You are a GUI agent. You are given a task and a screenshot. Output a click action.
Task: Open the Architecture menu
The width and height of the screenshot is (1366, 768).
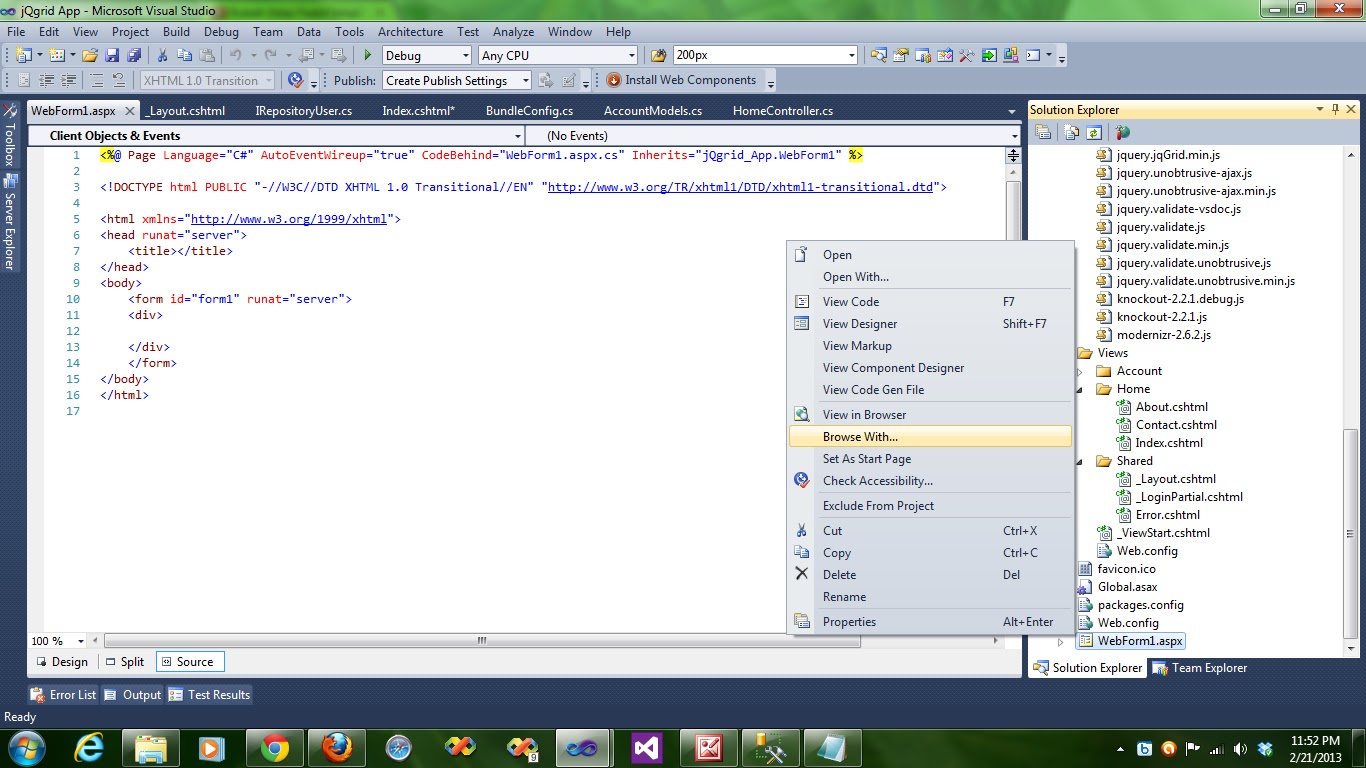point(410,32)
